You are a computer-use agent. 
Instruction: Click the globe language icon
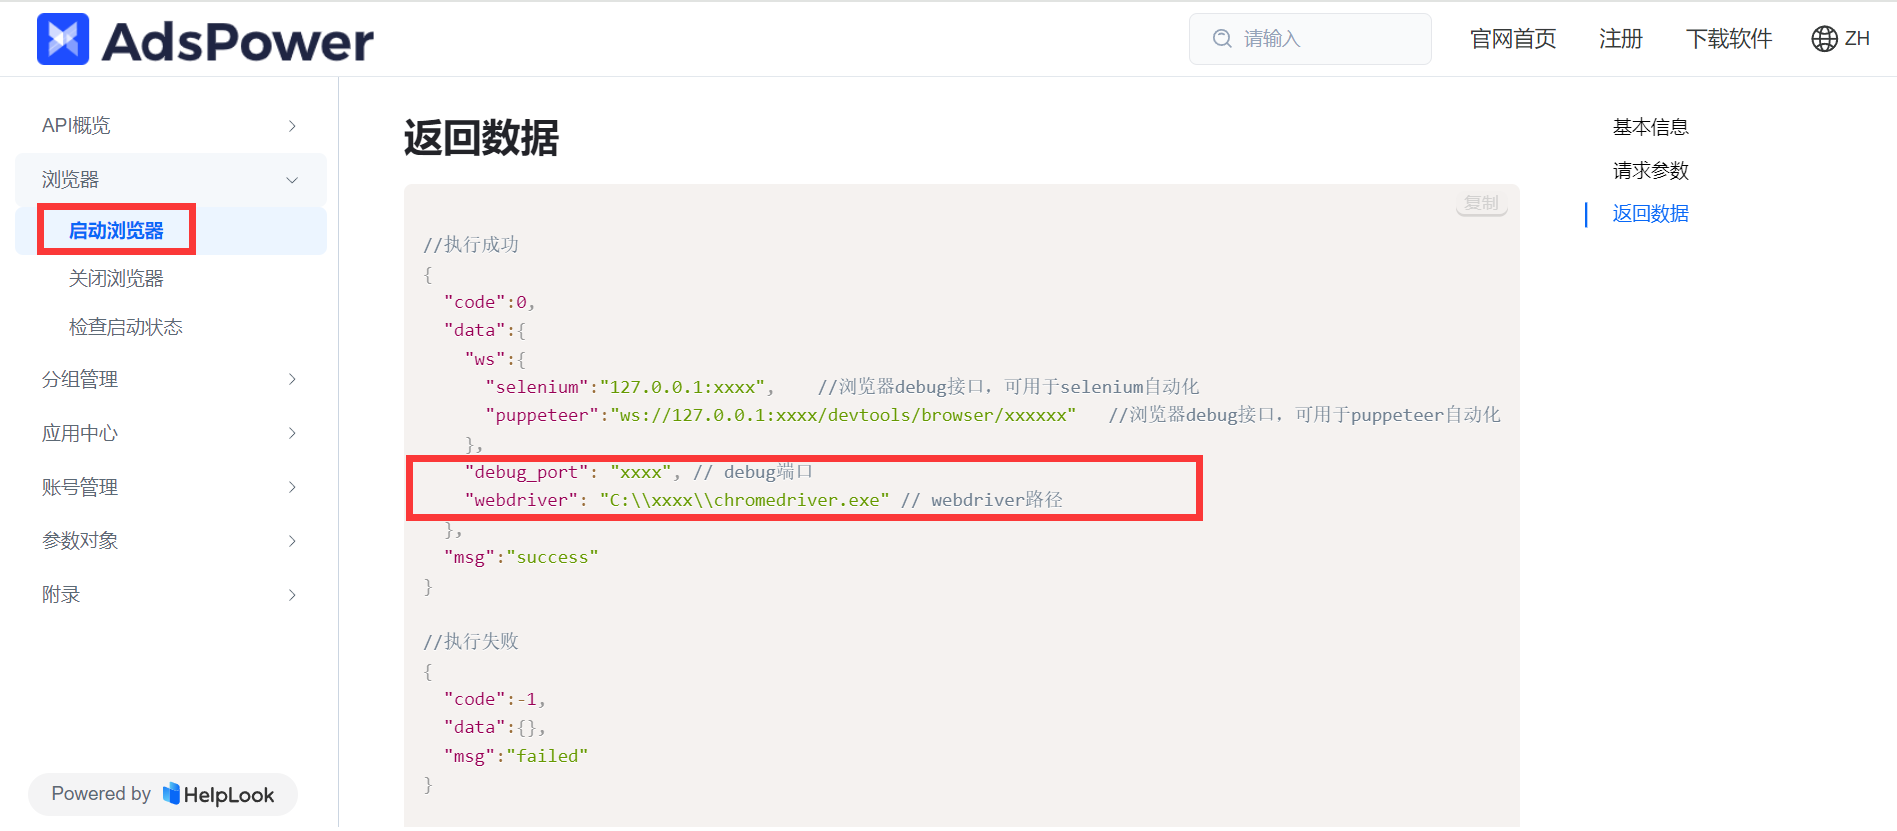pos(1824,39)
